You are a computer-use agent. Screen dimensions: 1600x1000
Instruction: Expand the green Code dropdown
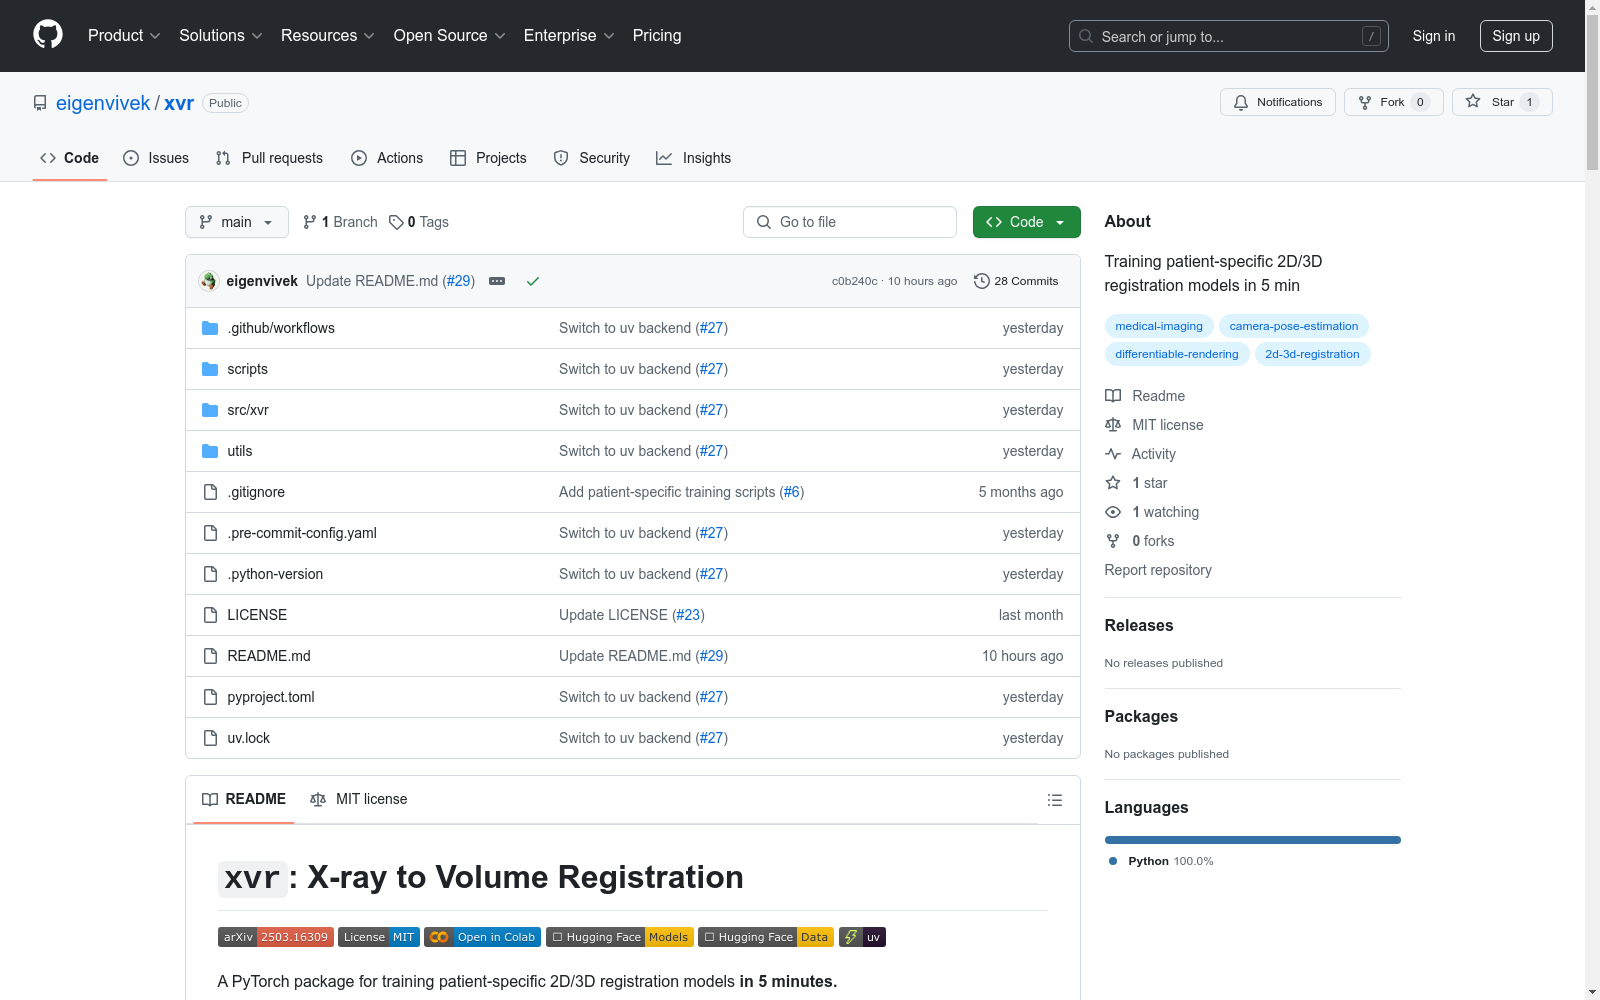[x=1026, y=222]
